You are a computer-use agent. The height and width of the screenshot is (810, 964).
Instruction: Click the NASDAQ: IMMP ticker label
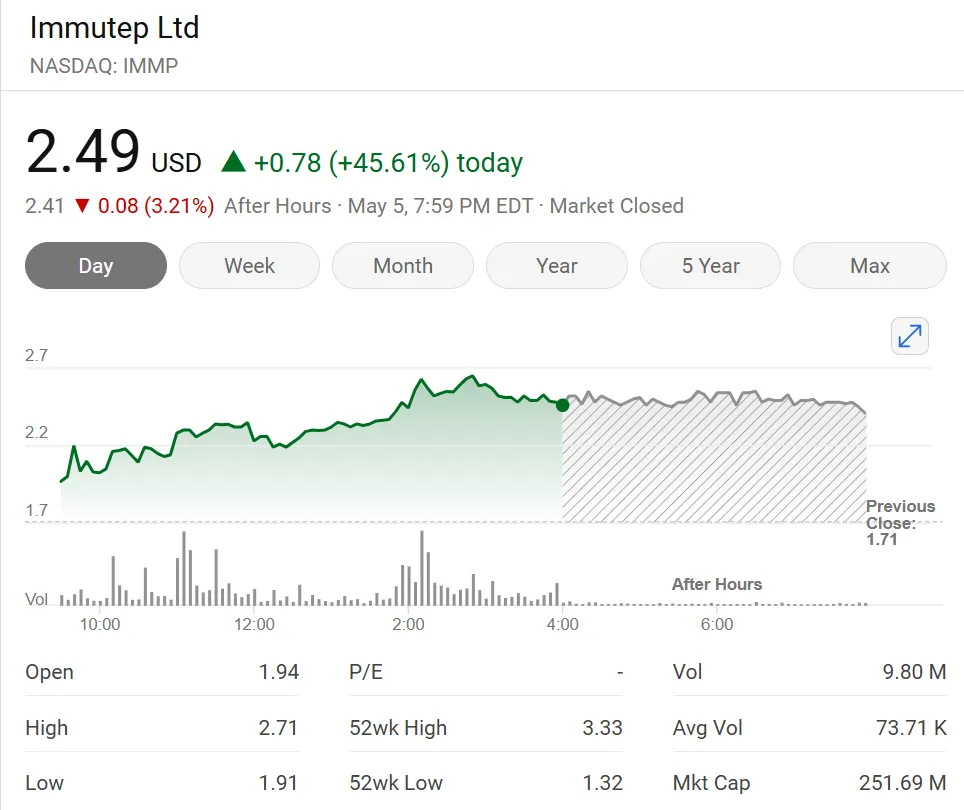104,67
